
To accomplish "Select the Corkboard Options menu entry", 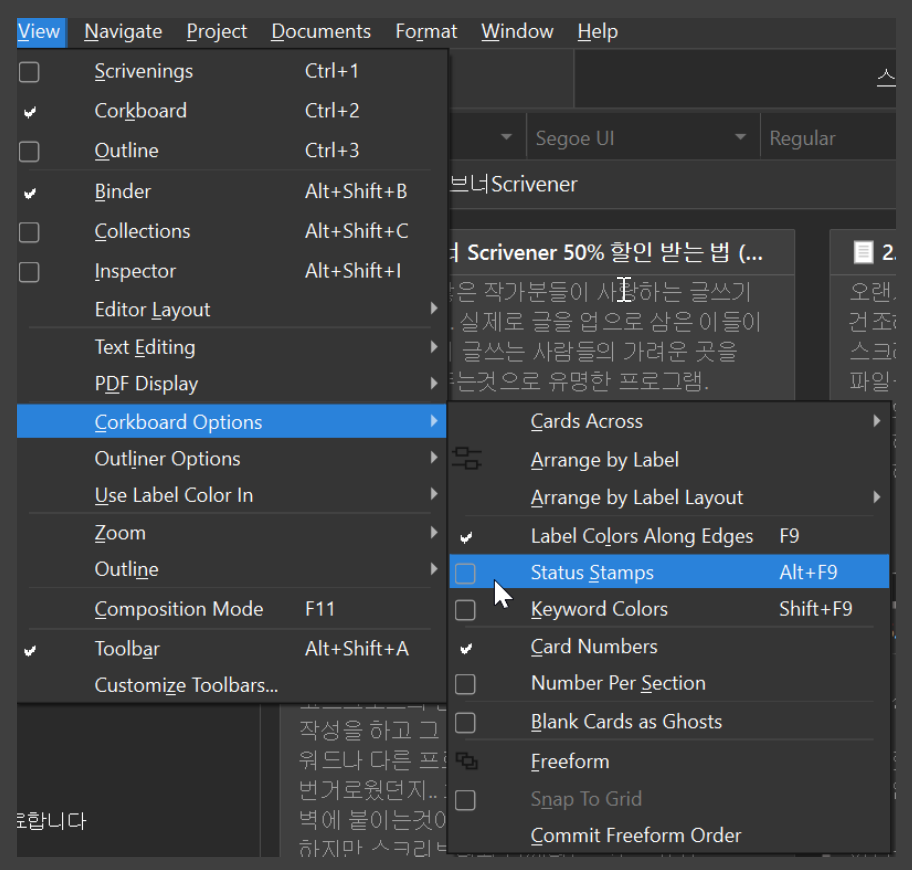I will [x=233, y=421].
